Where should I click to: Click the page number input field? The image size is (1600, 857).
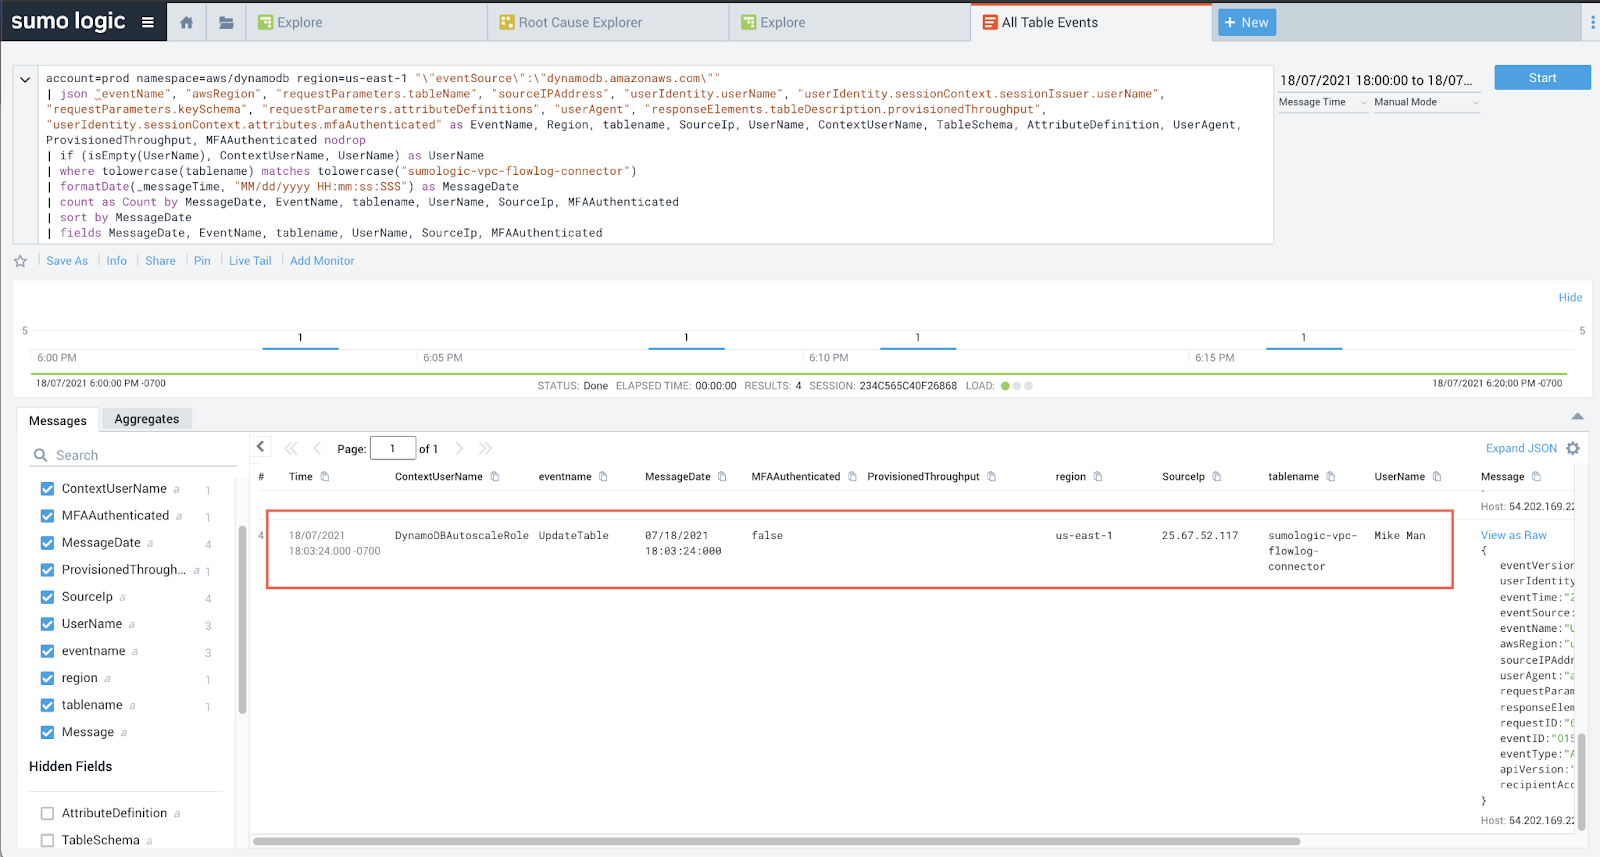pyautogui.click(x=393, y=449)
